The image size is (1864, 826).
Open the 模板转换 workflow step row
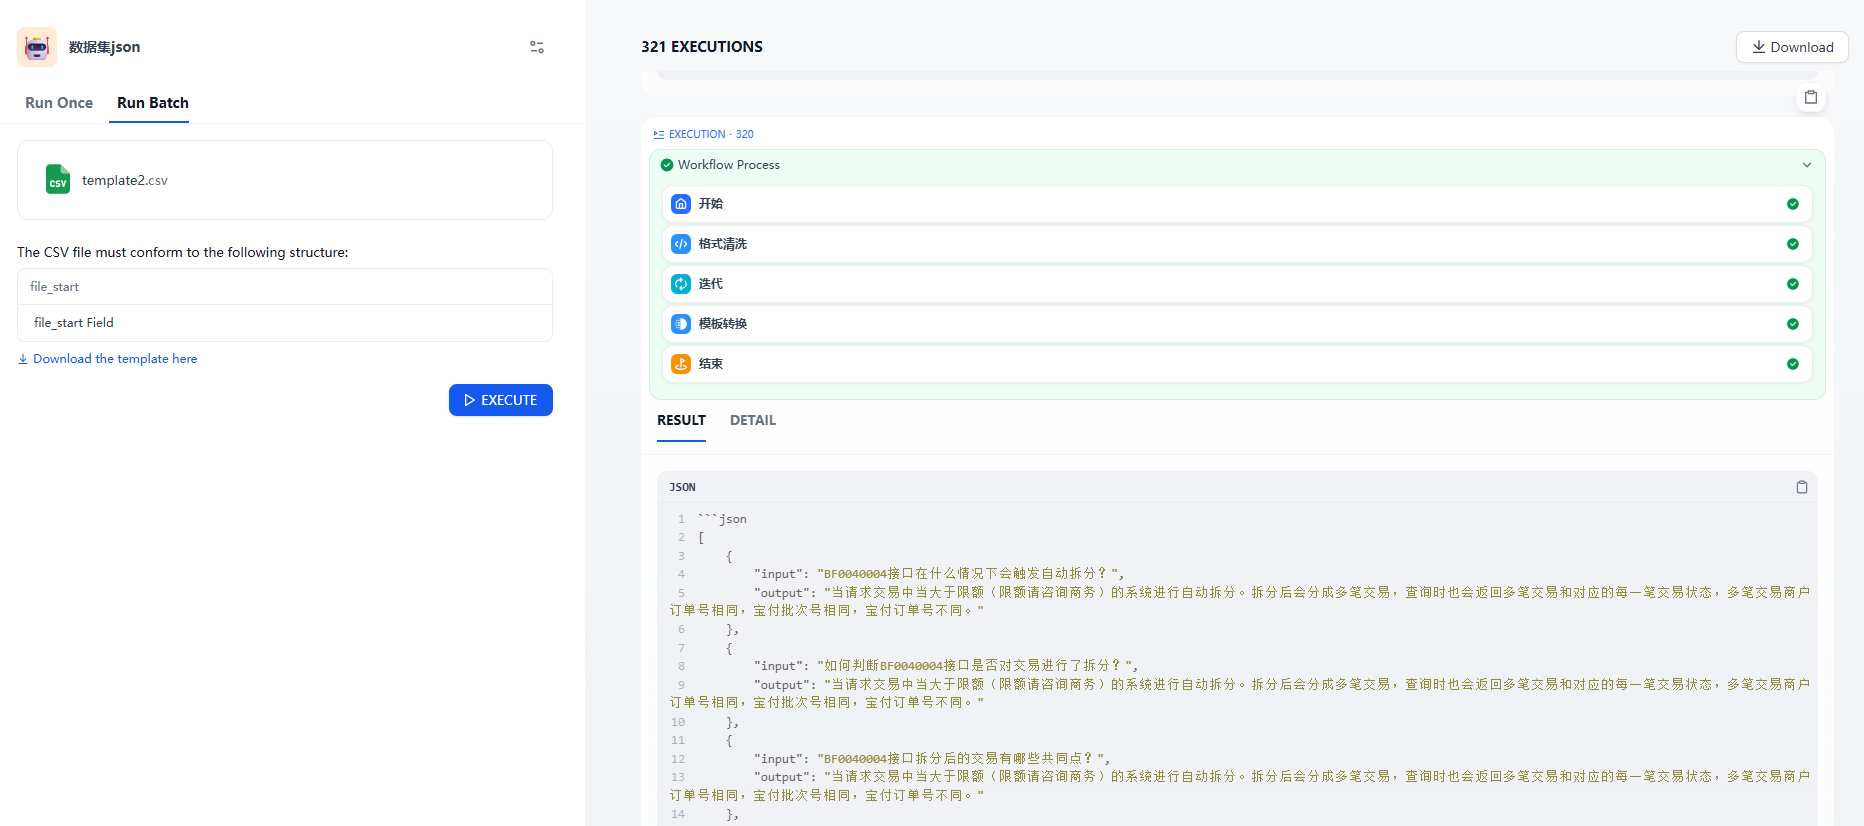[1237, 324]
